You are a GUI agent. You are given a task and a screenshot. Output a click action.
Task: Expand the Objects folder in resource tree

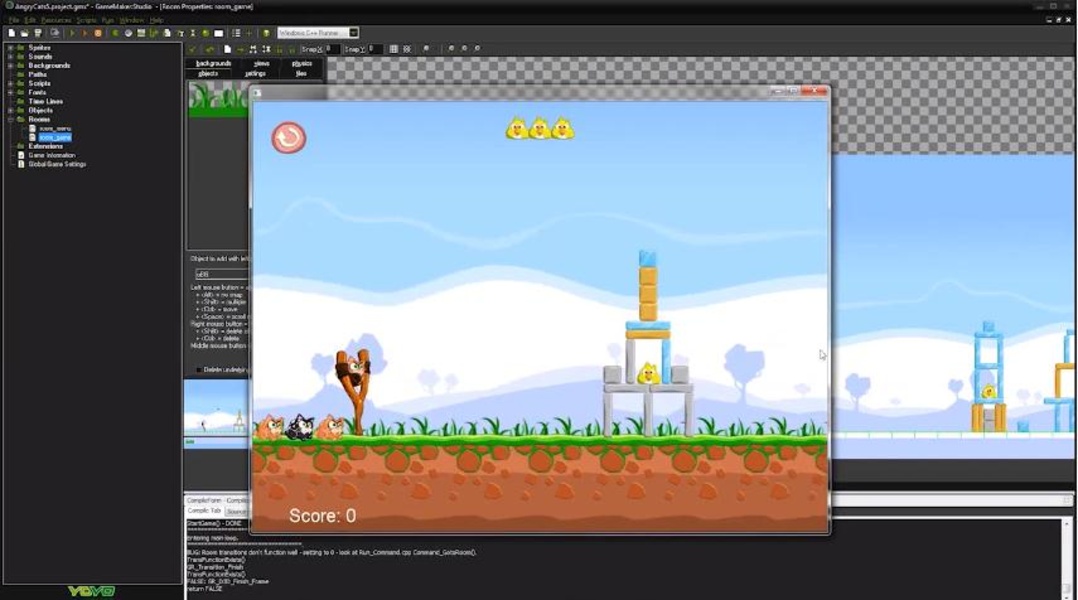tap(10, 110)
